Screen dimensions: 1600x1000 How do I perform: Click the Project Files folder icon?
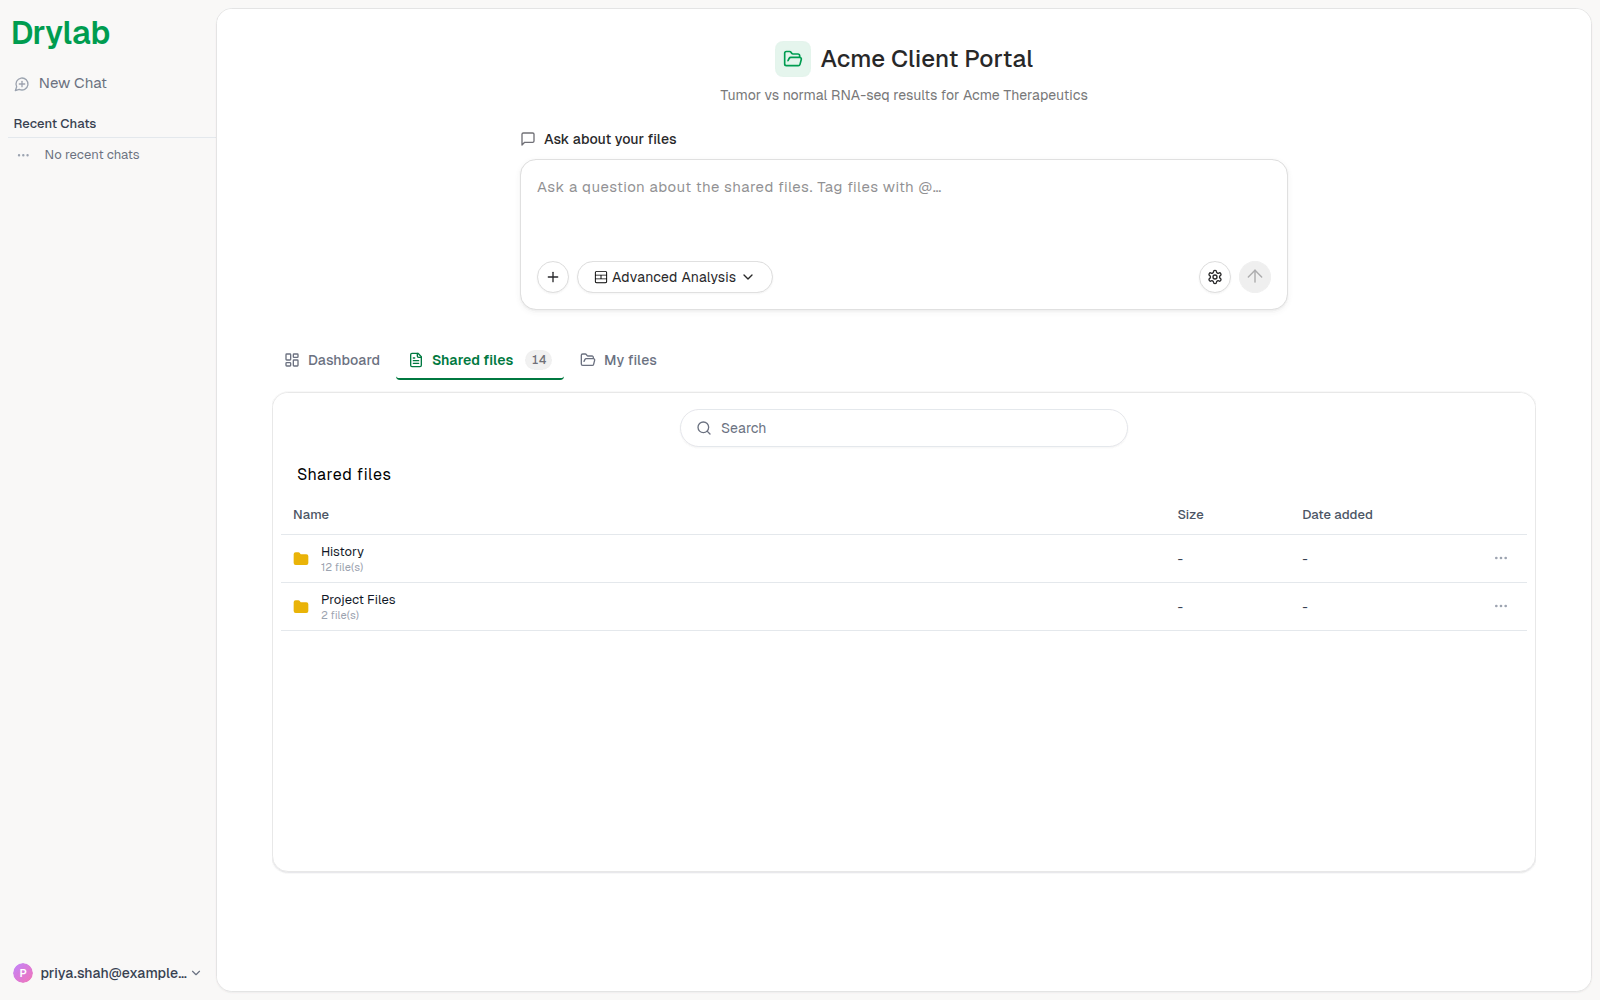[x=301, y=607]
